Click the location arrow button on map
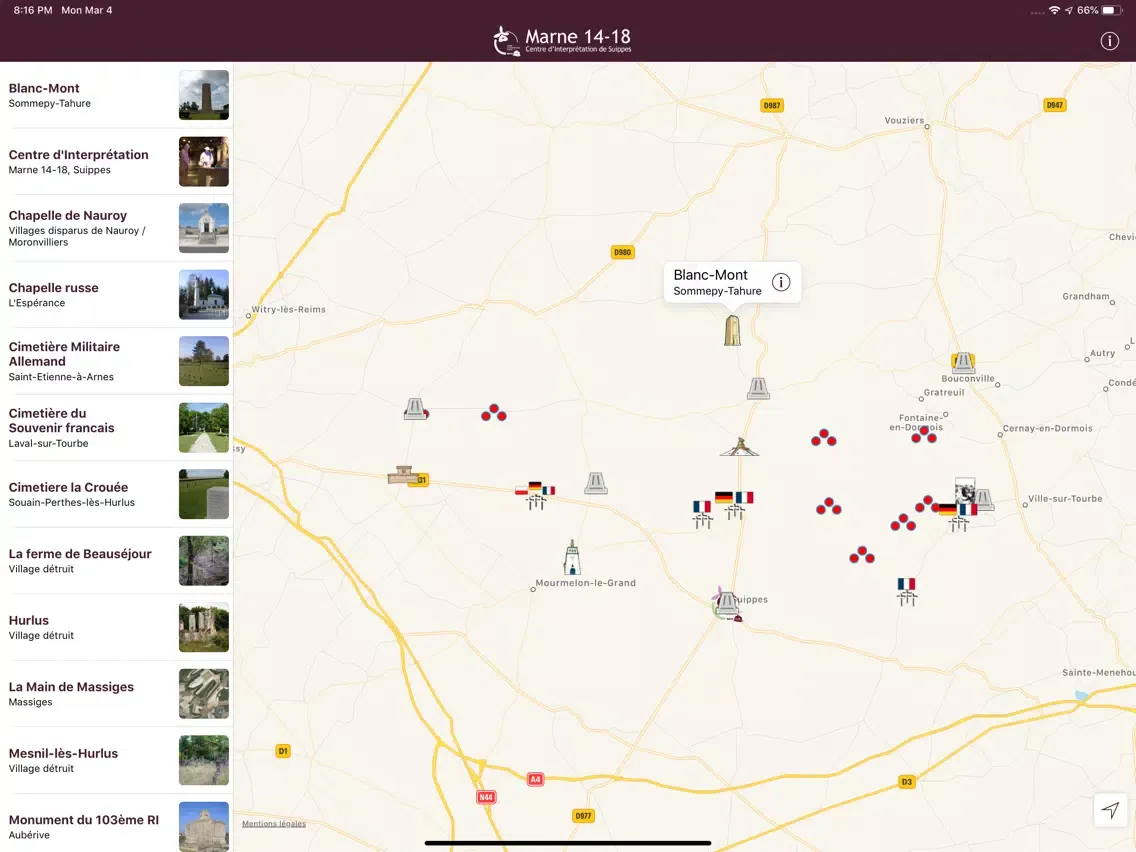This screenshot has height=852, width=1136. [1110, 809]
